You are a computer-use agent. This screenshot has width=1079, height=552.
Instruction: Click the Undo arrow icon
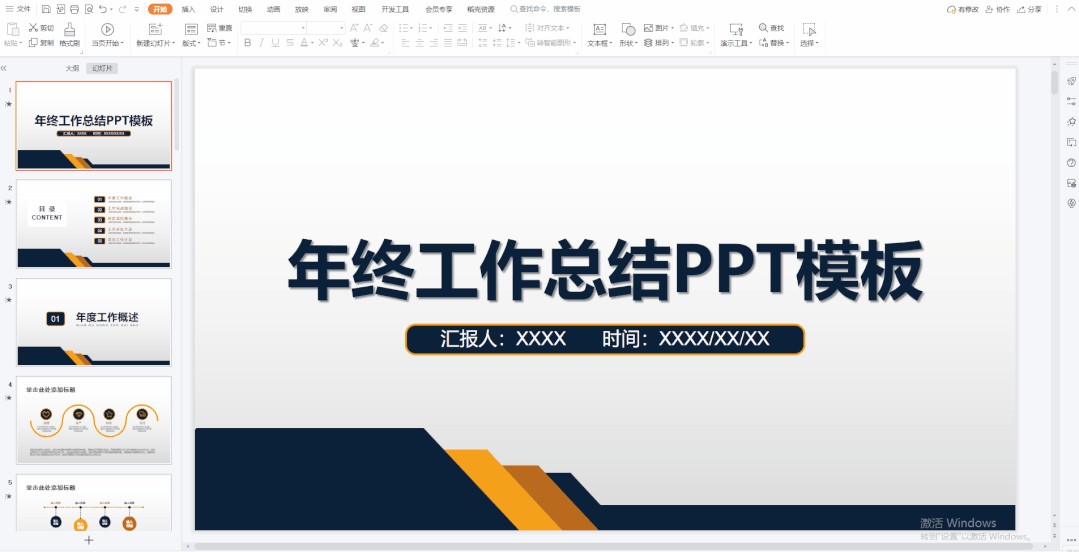coord(103,9)
